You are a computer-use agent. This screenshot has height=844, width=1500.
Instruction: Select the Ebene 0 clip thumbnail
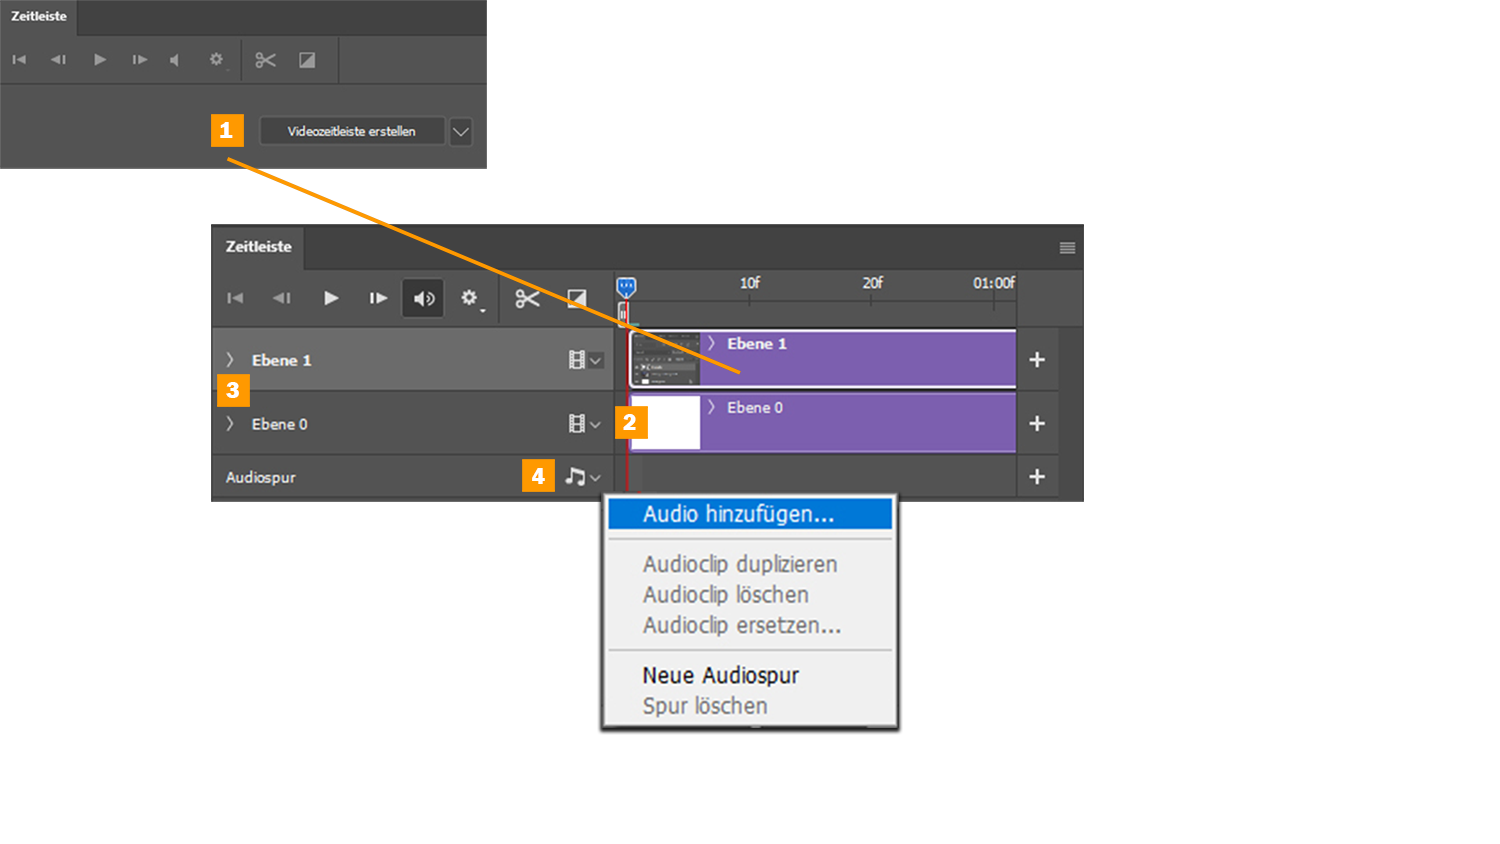point(665,422)
